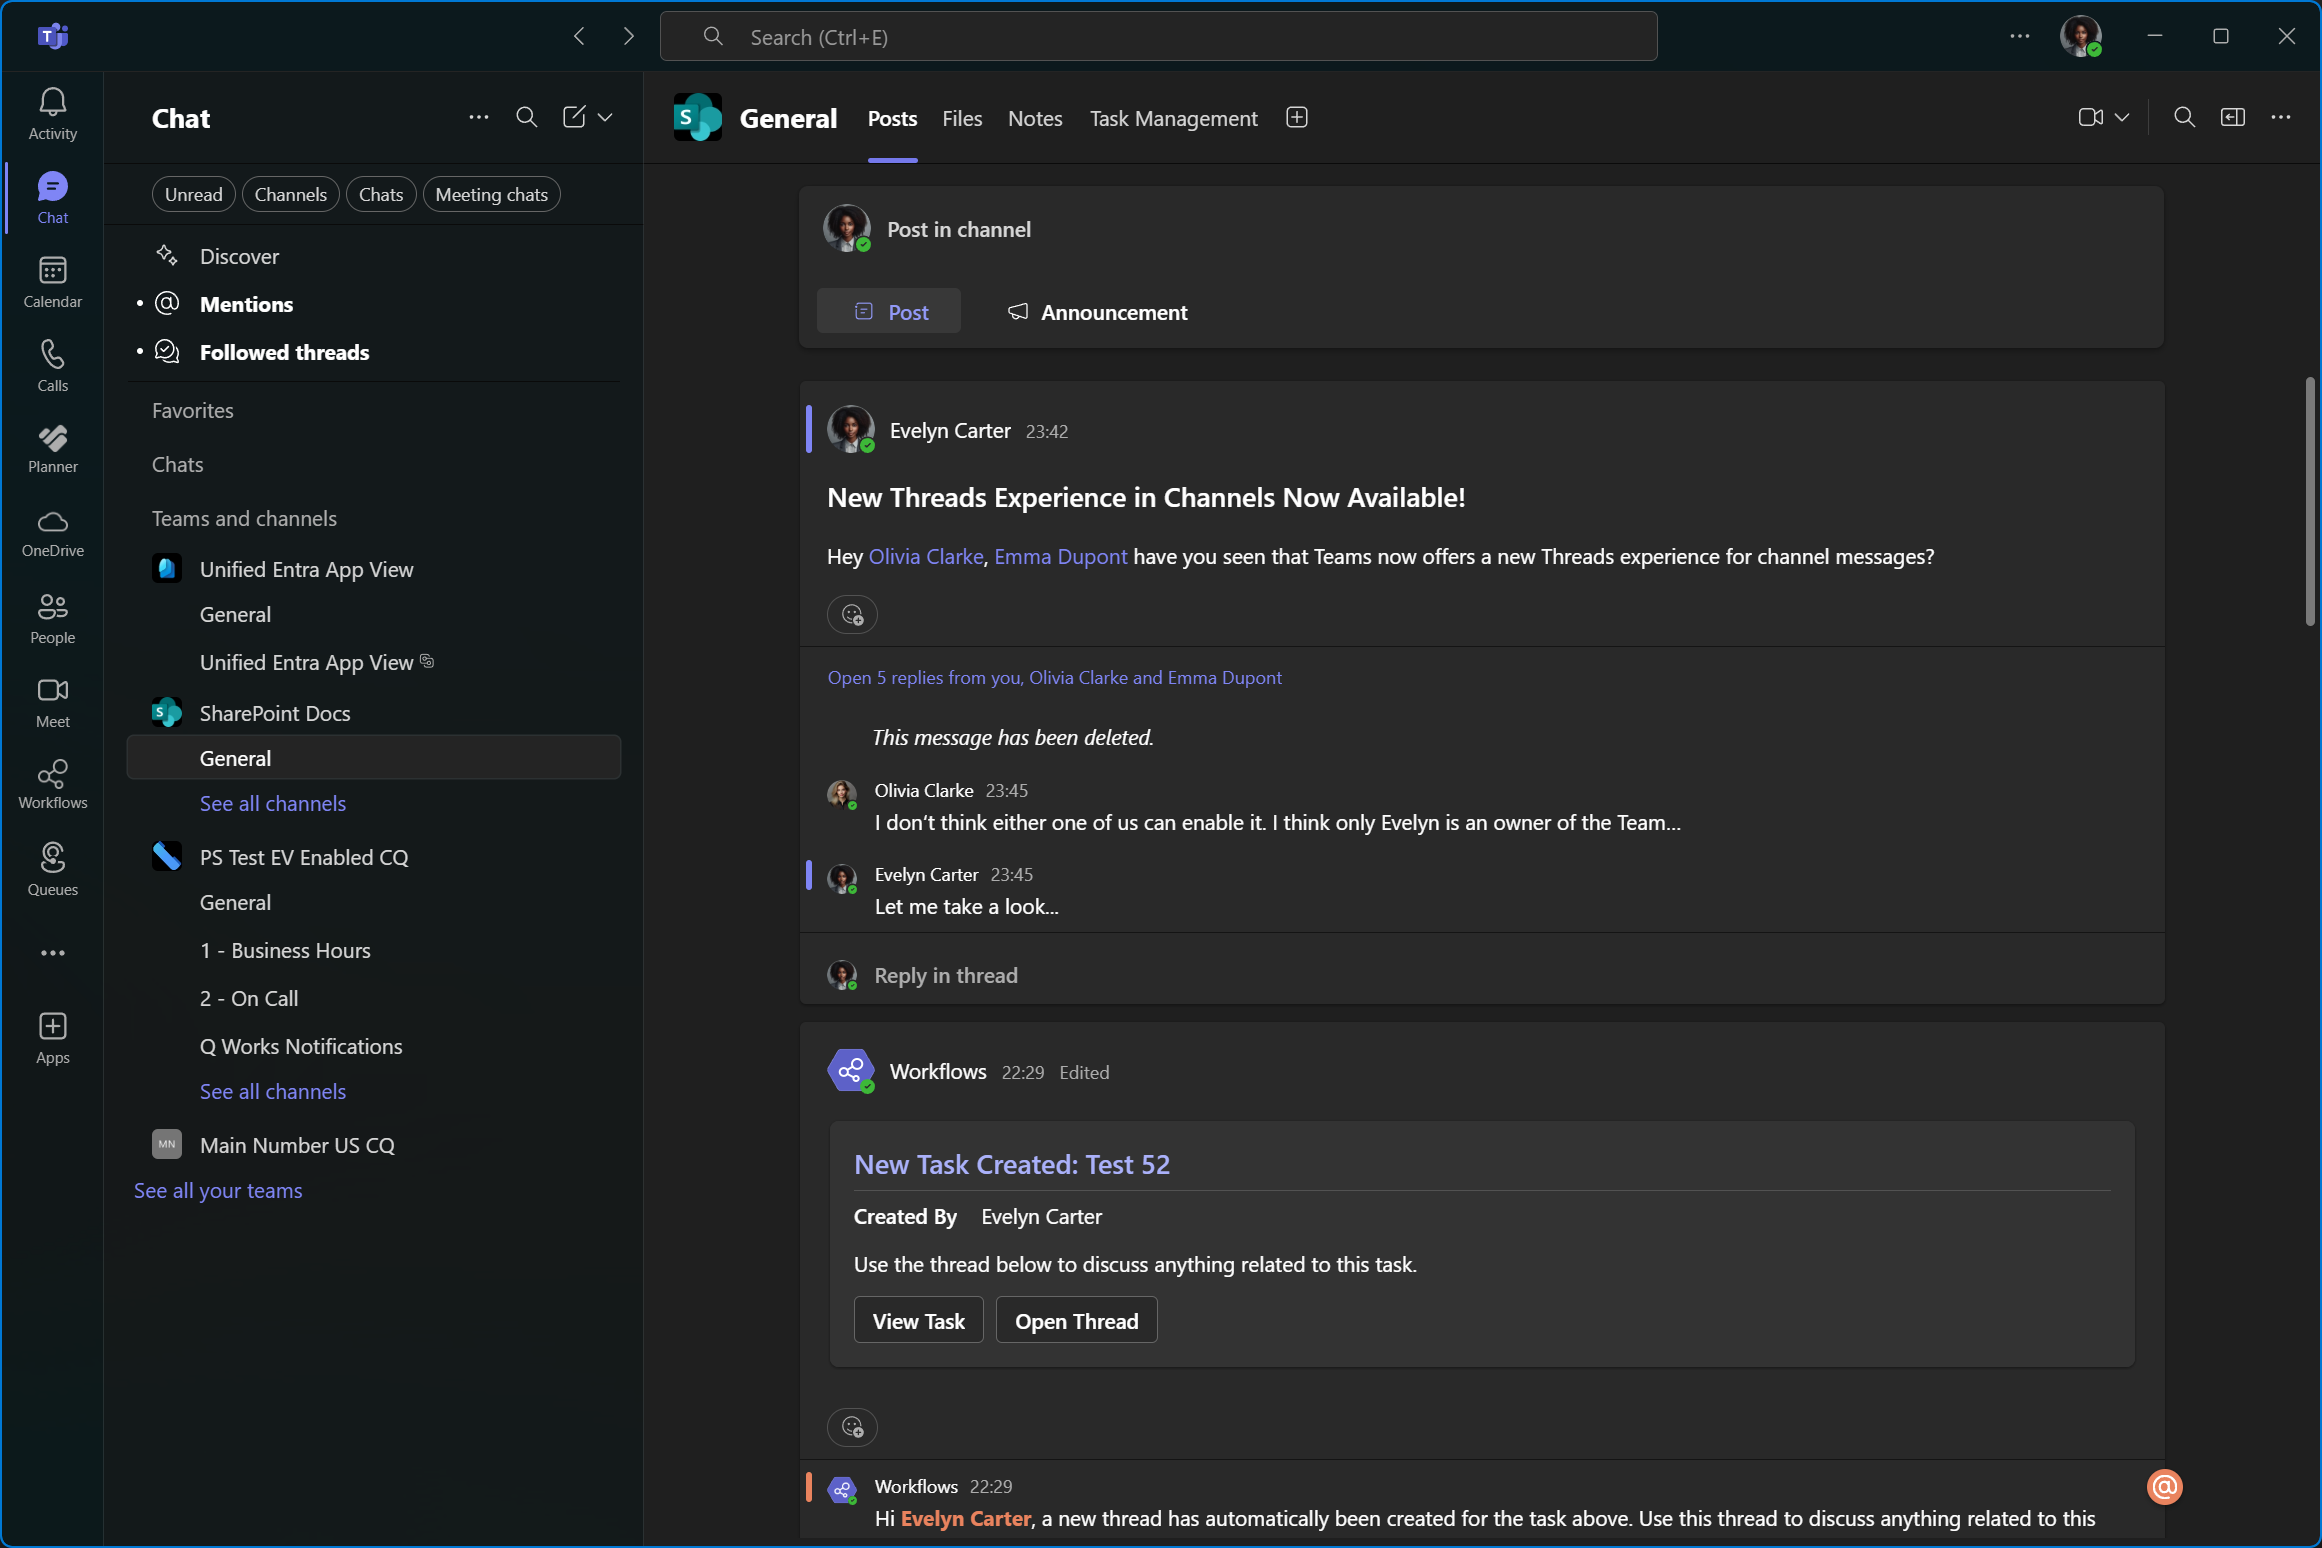
Task: Switch to the Notes tab
Action: click(x=1035, y=118)
